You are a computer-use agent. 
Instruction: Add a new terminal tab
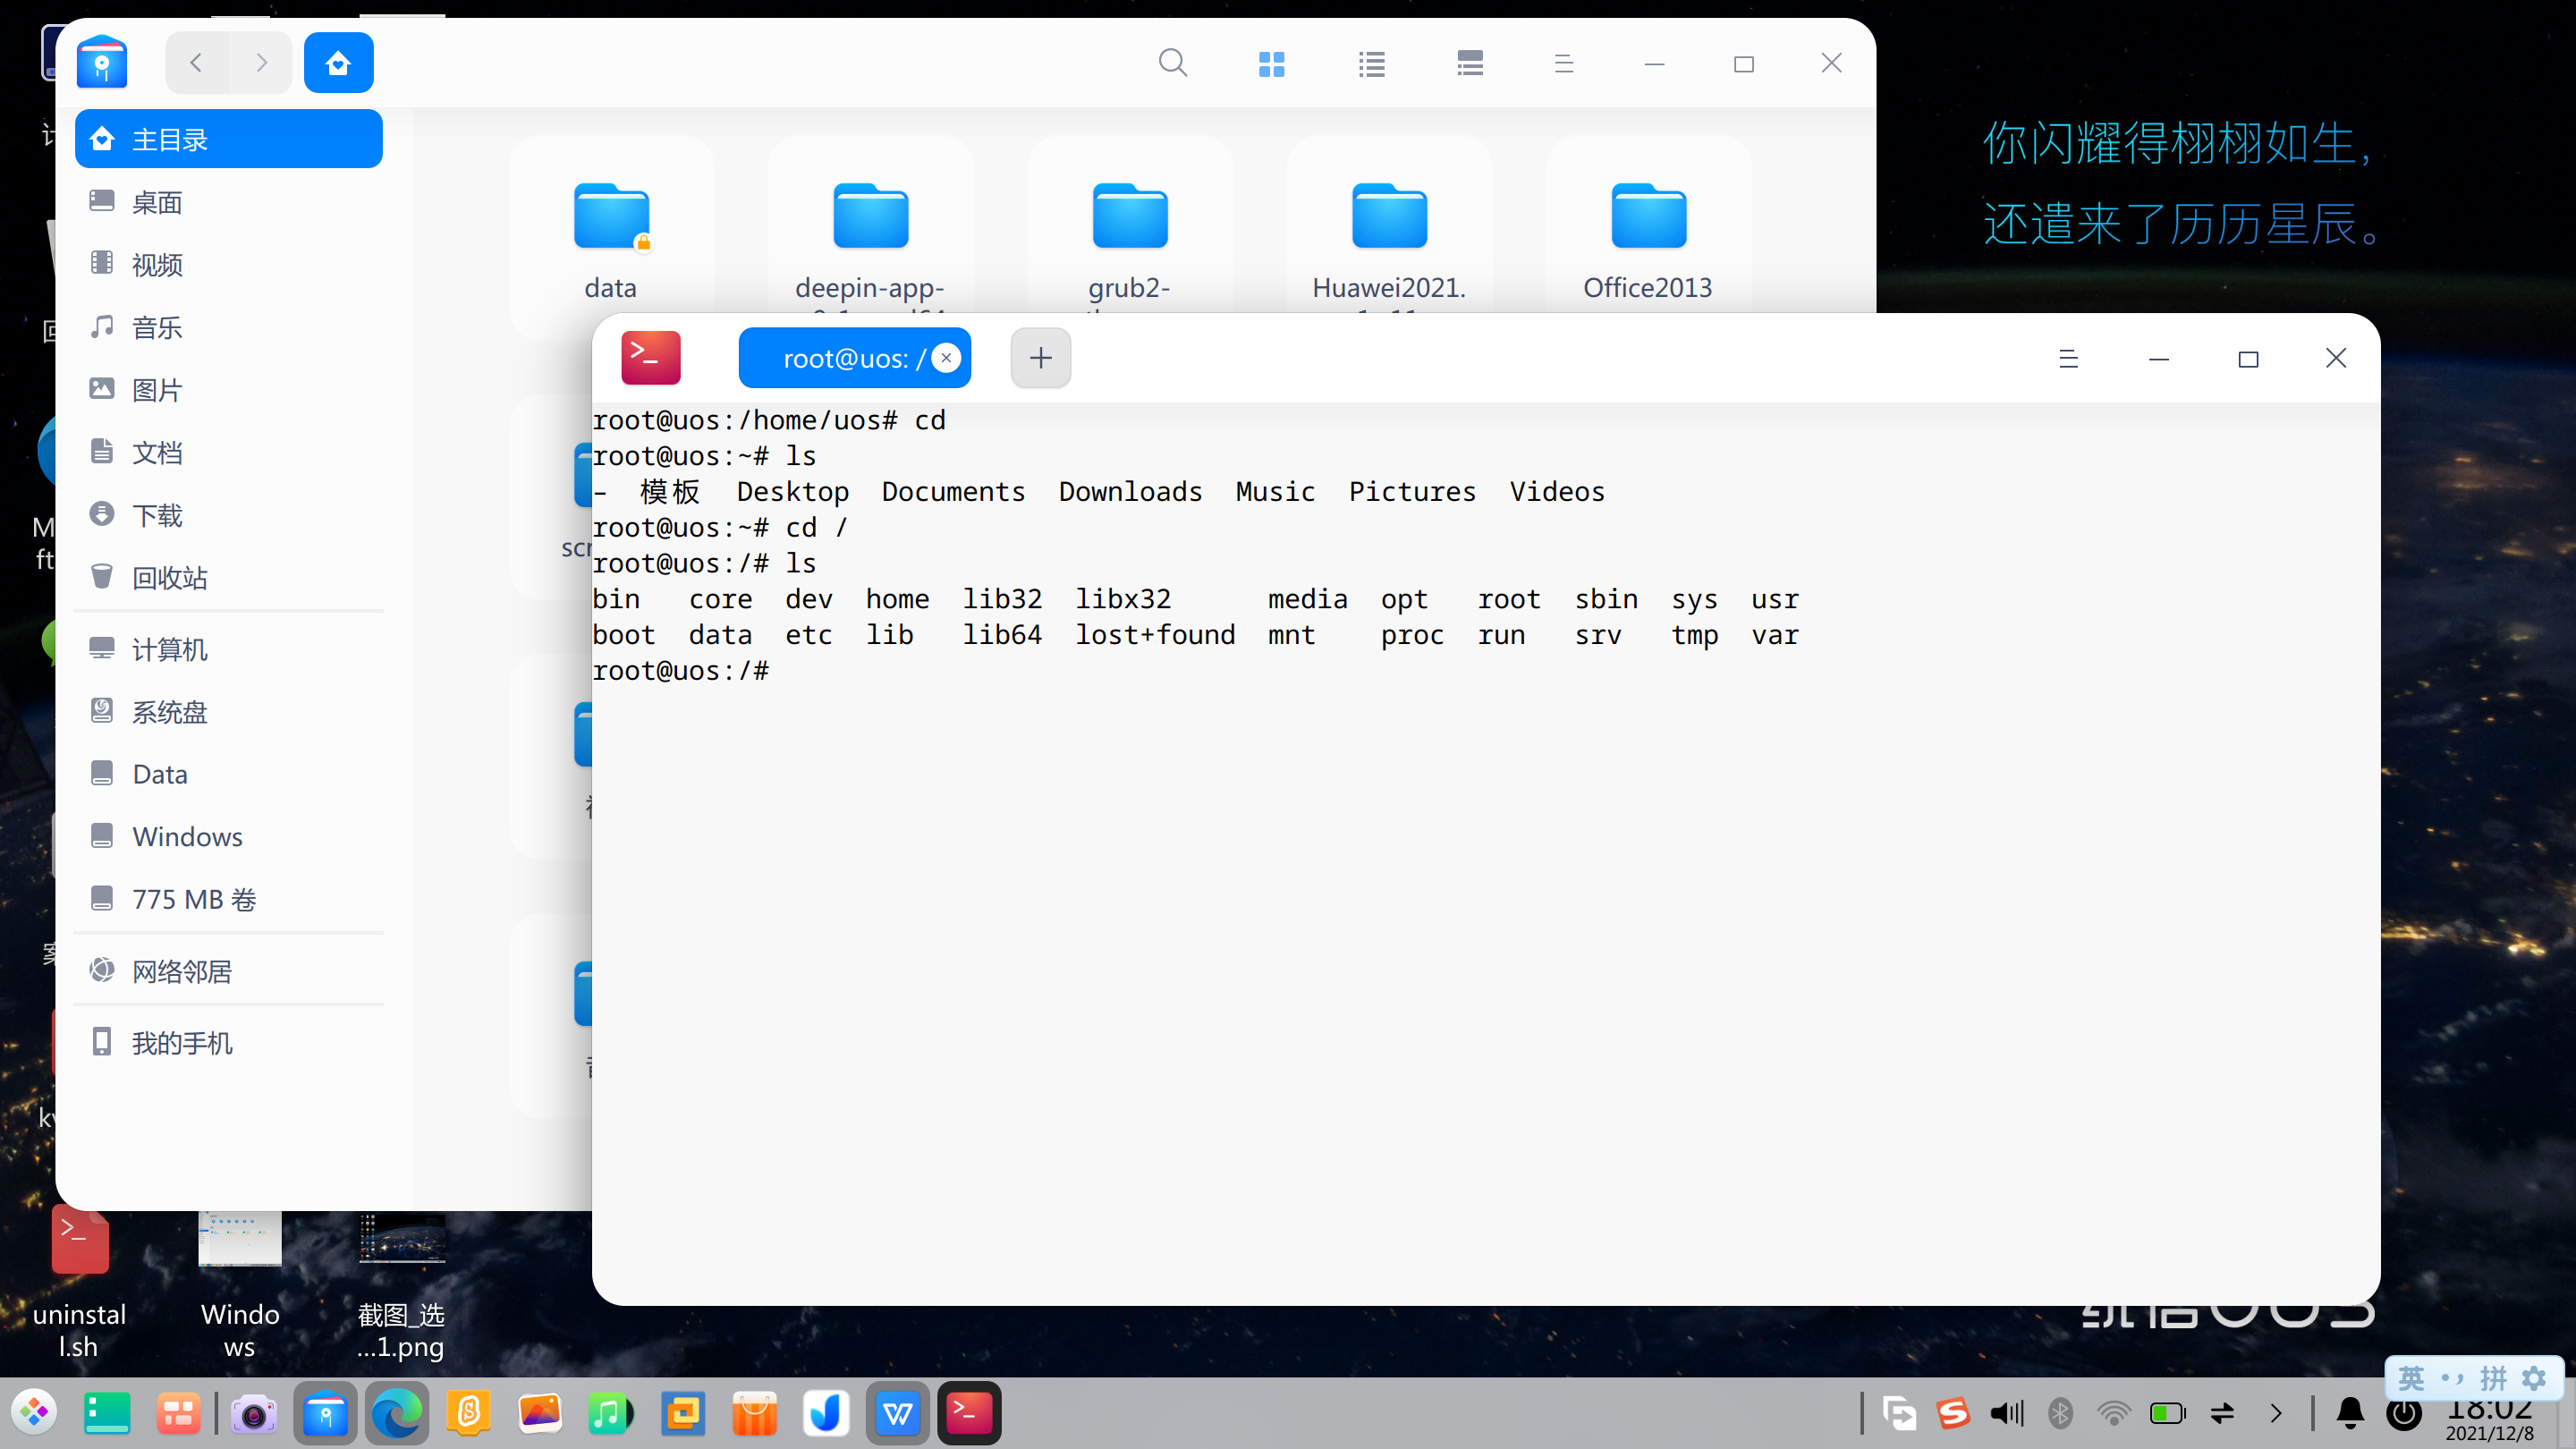(1040, 358)
